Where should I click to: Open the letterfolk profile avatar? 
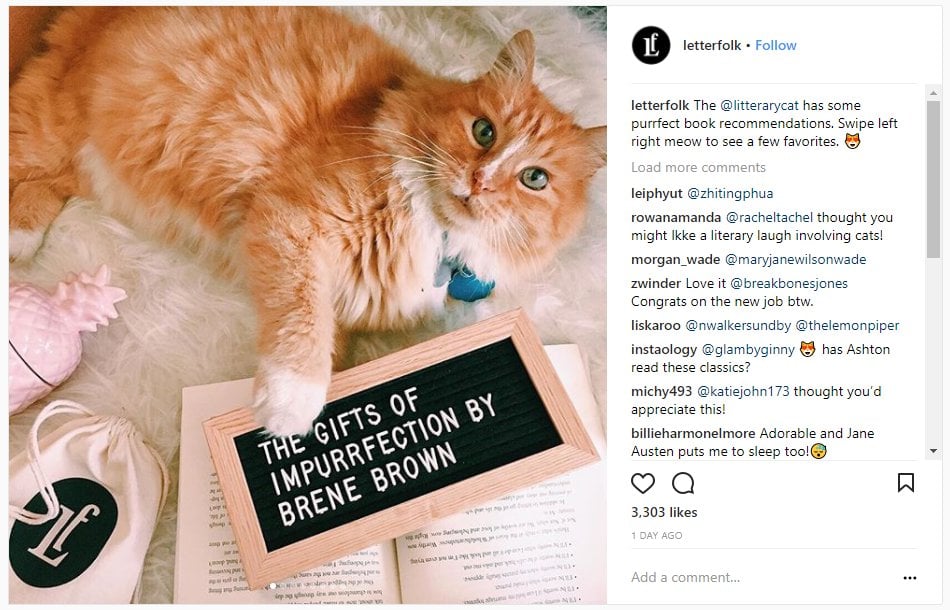click(x=651, y=45)
